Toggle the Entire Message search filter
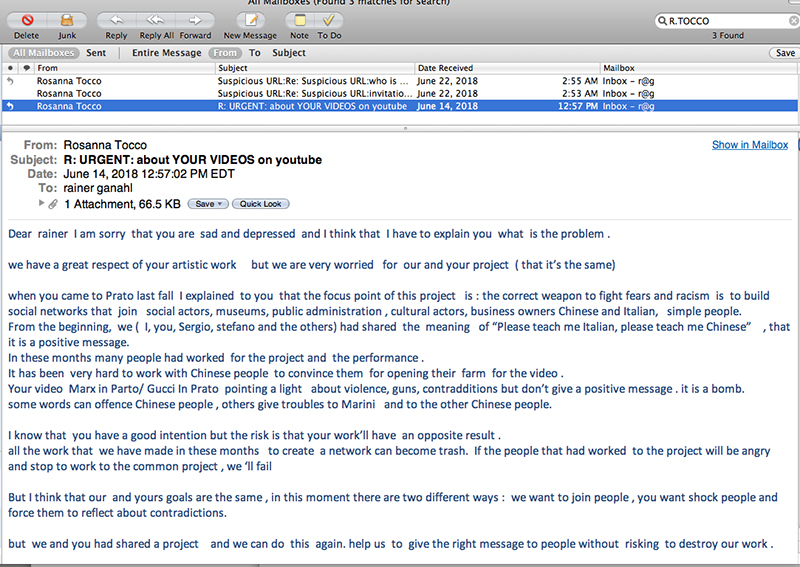The width and height of the screenshot is (800, 567). (x=167, y=53)
